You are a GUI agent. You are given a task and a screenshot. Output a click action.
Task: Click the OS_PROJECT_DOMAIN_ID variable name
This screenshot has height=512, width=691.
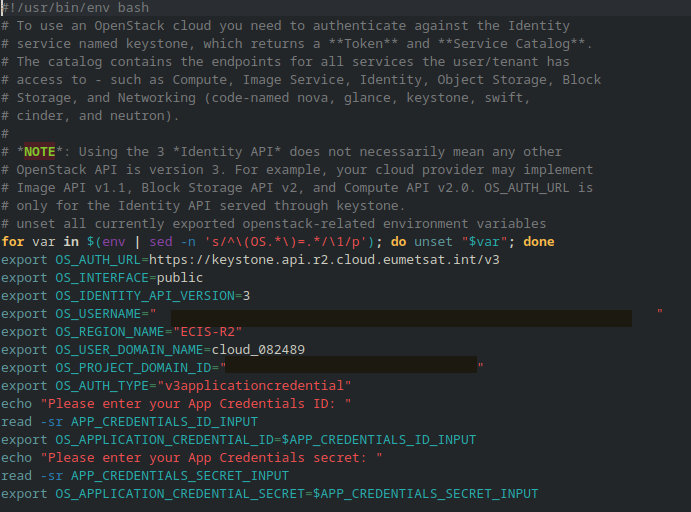pos(133,368)
